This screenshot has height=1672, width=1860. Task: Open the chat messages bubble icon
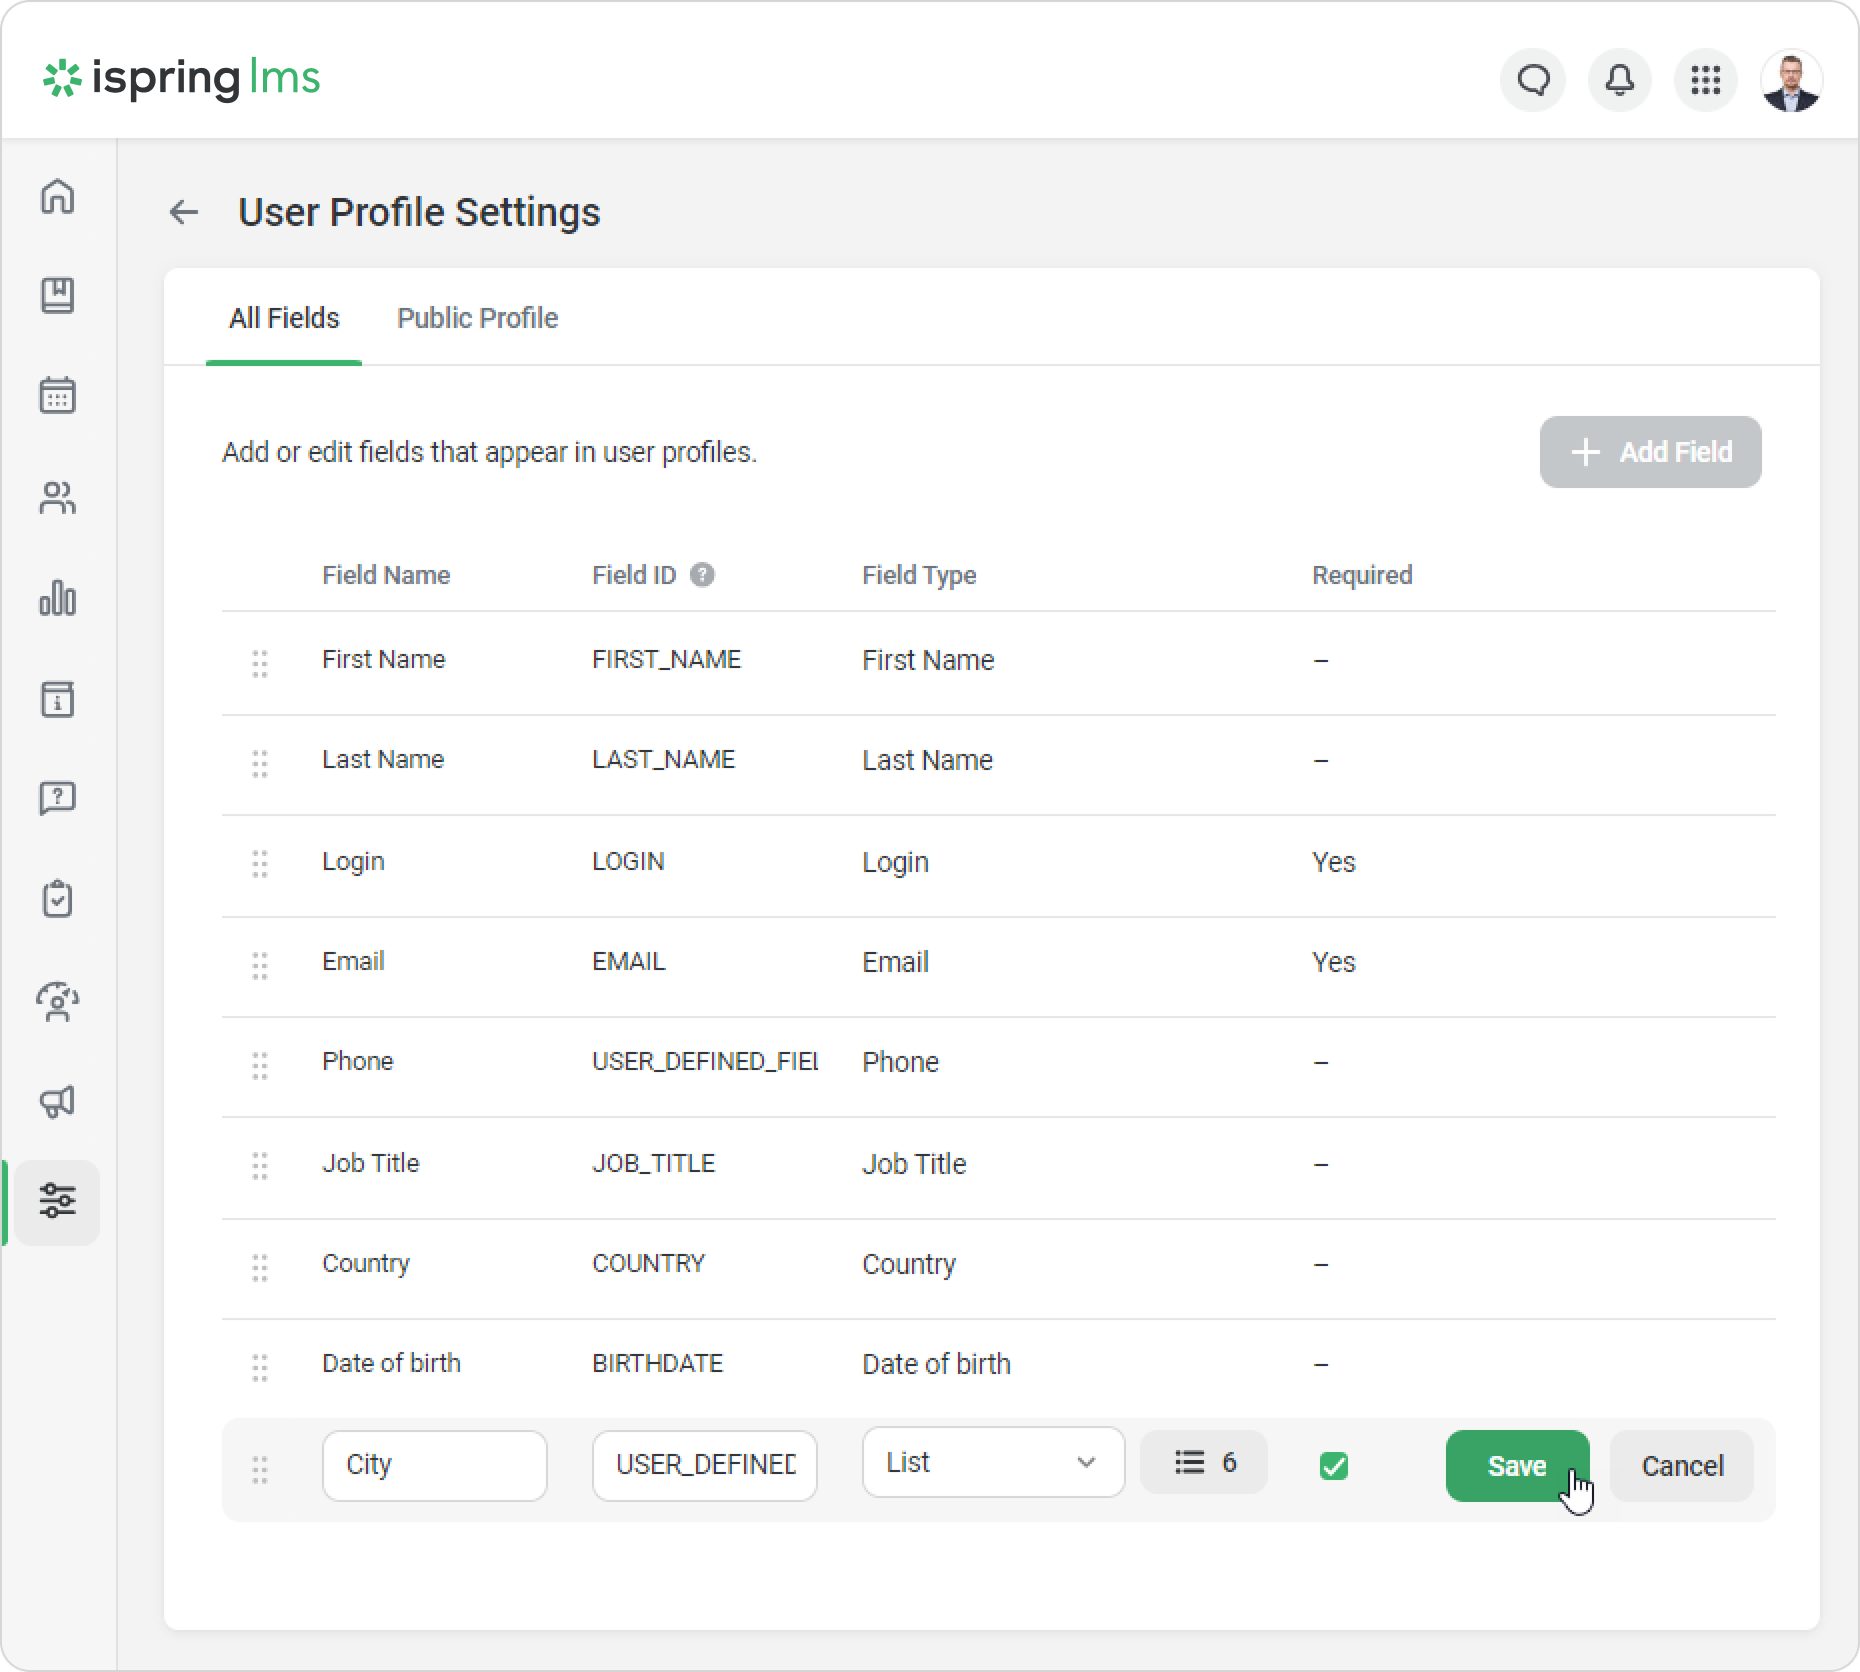point(1533,79)
